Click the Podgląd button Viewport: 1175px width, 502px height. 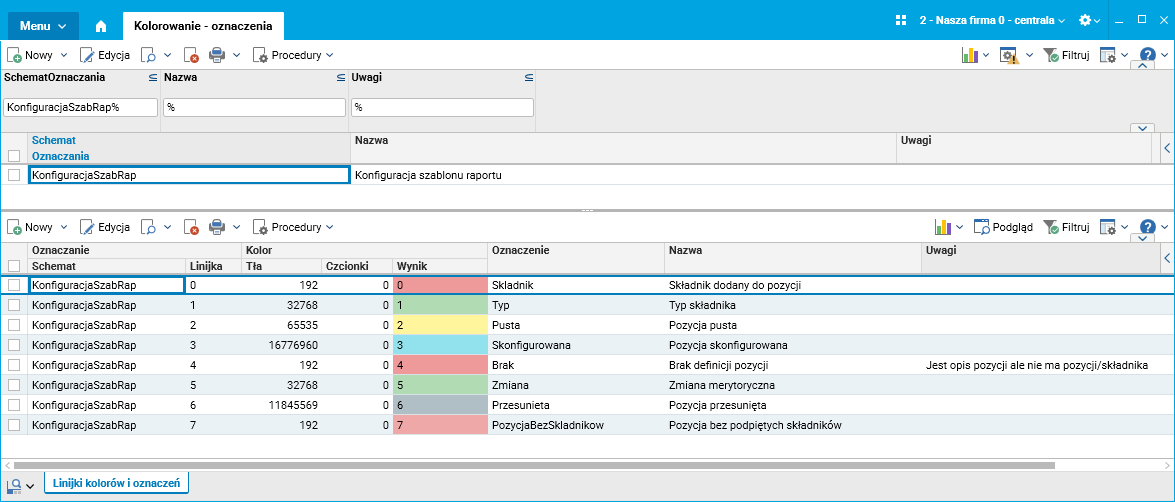[1003, 227]
